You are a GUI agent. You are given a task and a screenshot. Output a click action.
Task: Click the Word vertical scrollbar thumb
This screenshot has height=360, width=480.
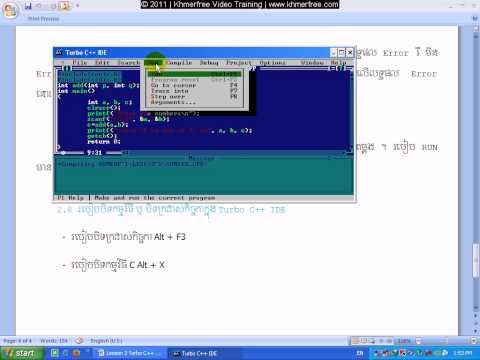(x=476, y=261)
